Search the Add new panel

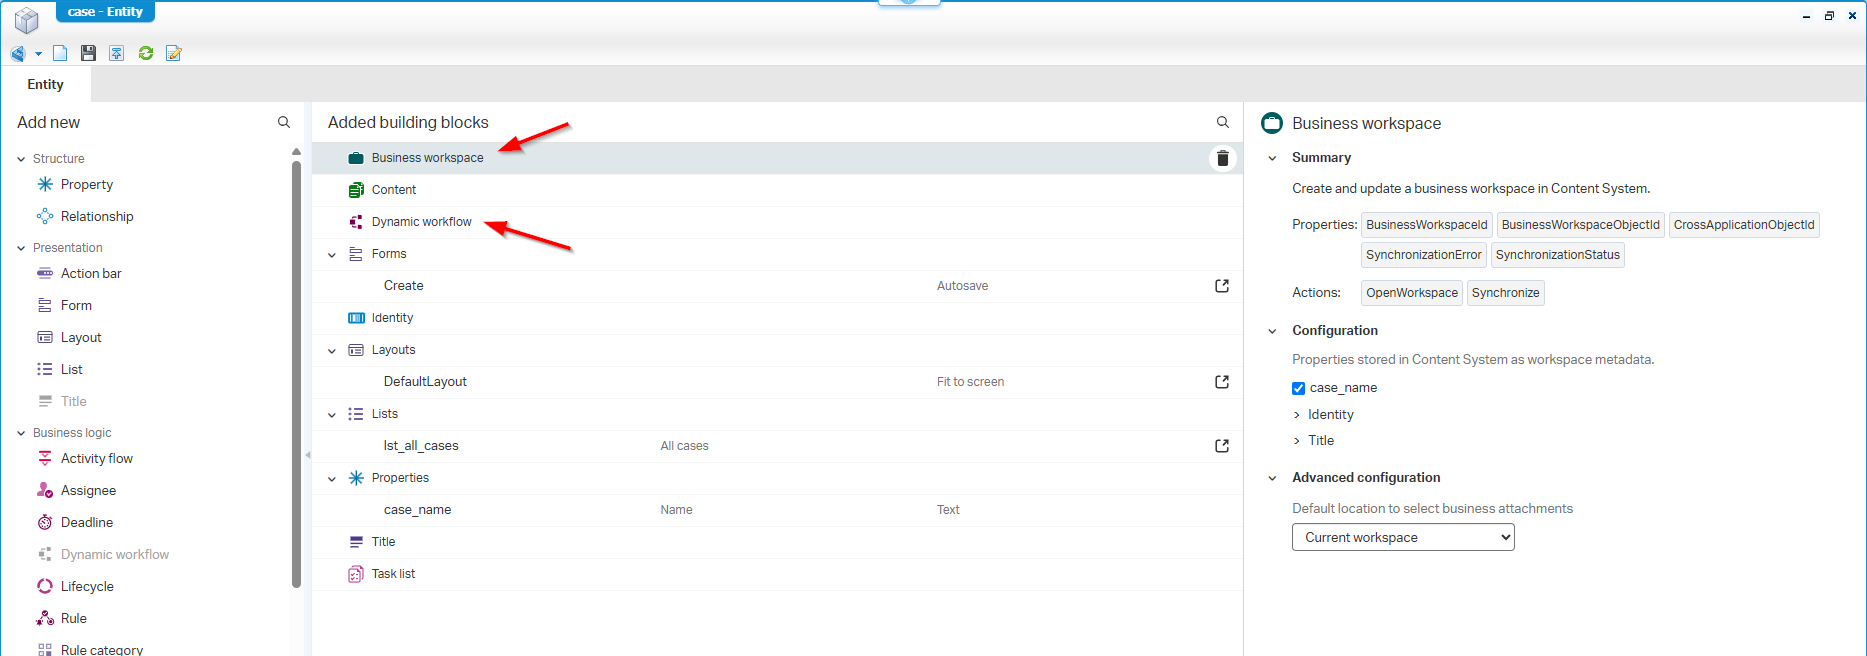284,122
